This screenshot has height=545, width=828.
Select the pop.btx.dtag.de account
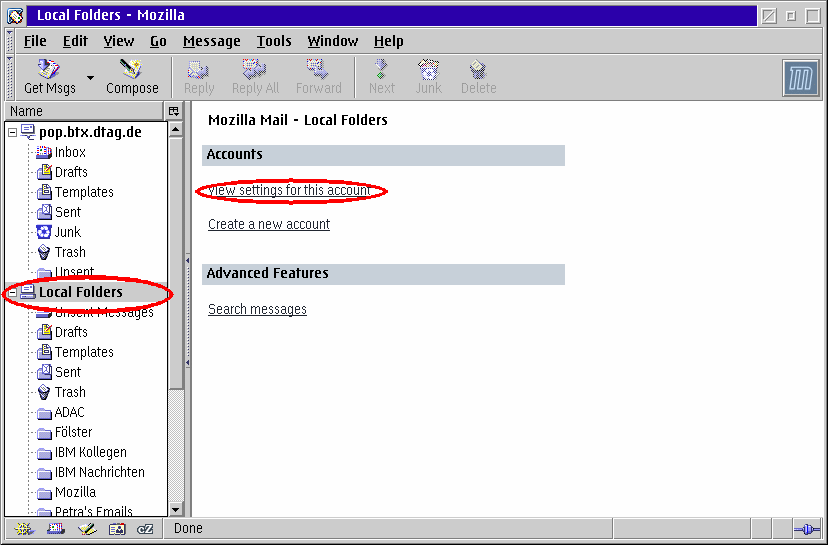point(90,132)
